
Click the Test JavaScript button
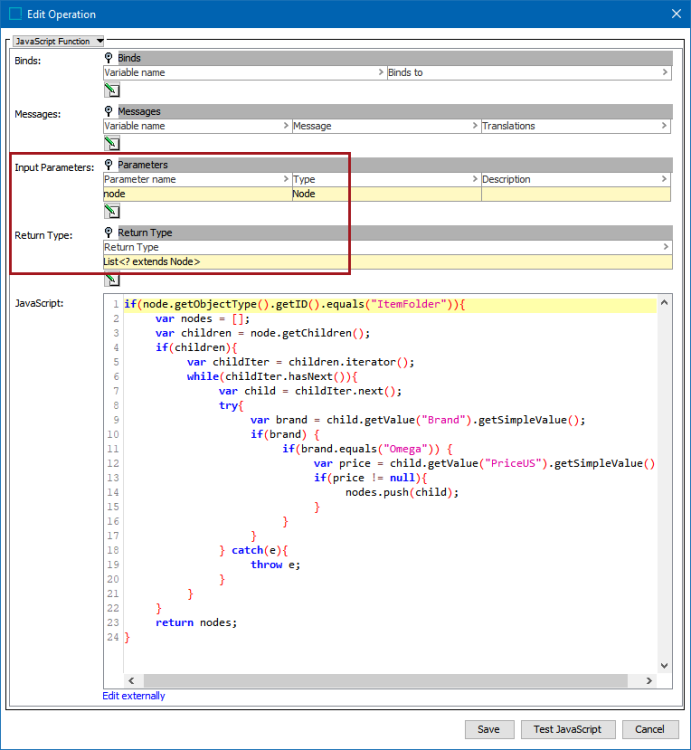(568, 729)
